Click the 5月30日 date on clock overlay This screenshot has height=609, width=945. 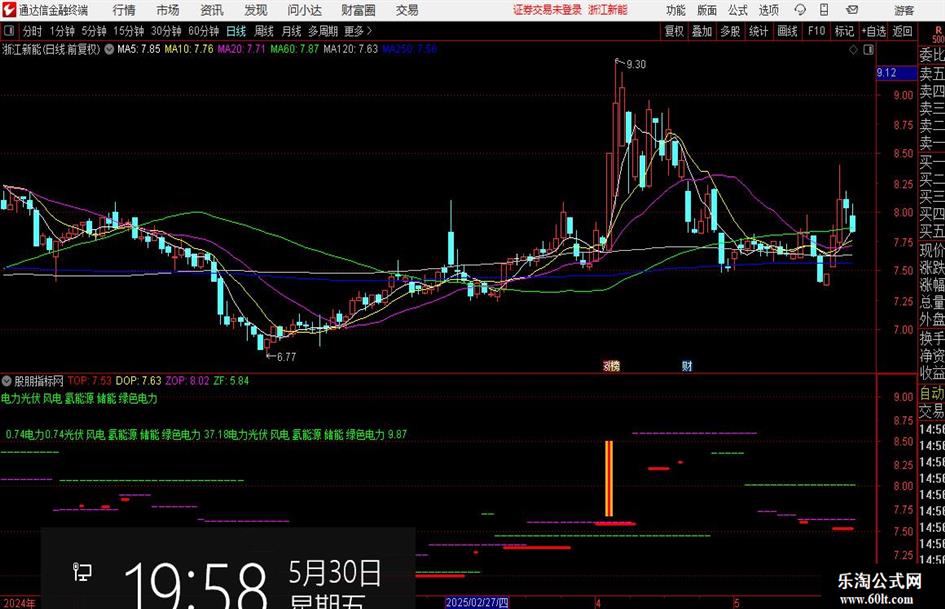[x=334, y=573]
